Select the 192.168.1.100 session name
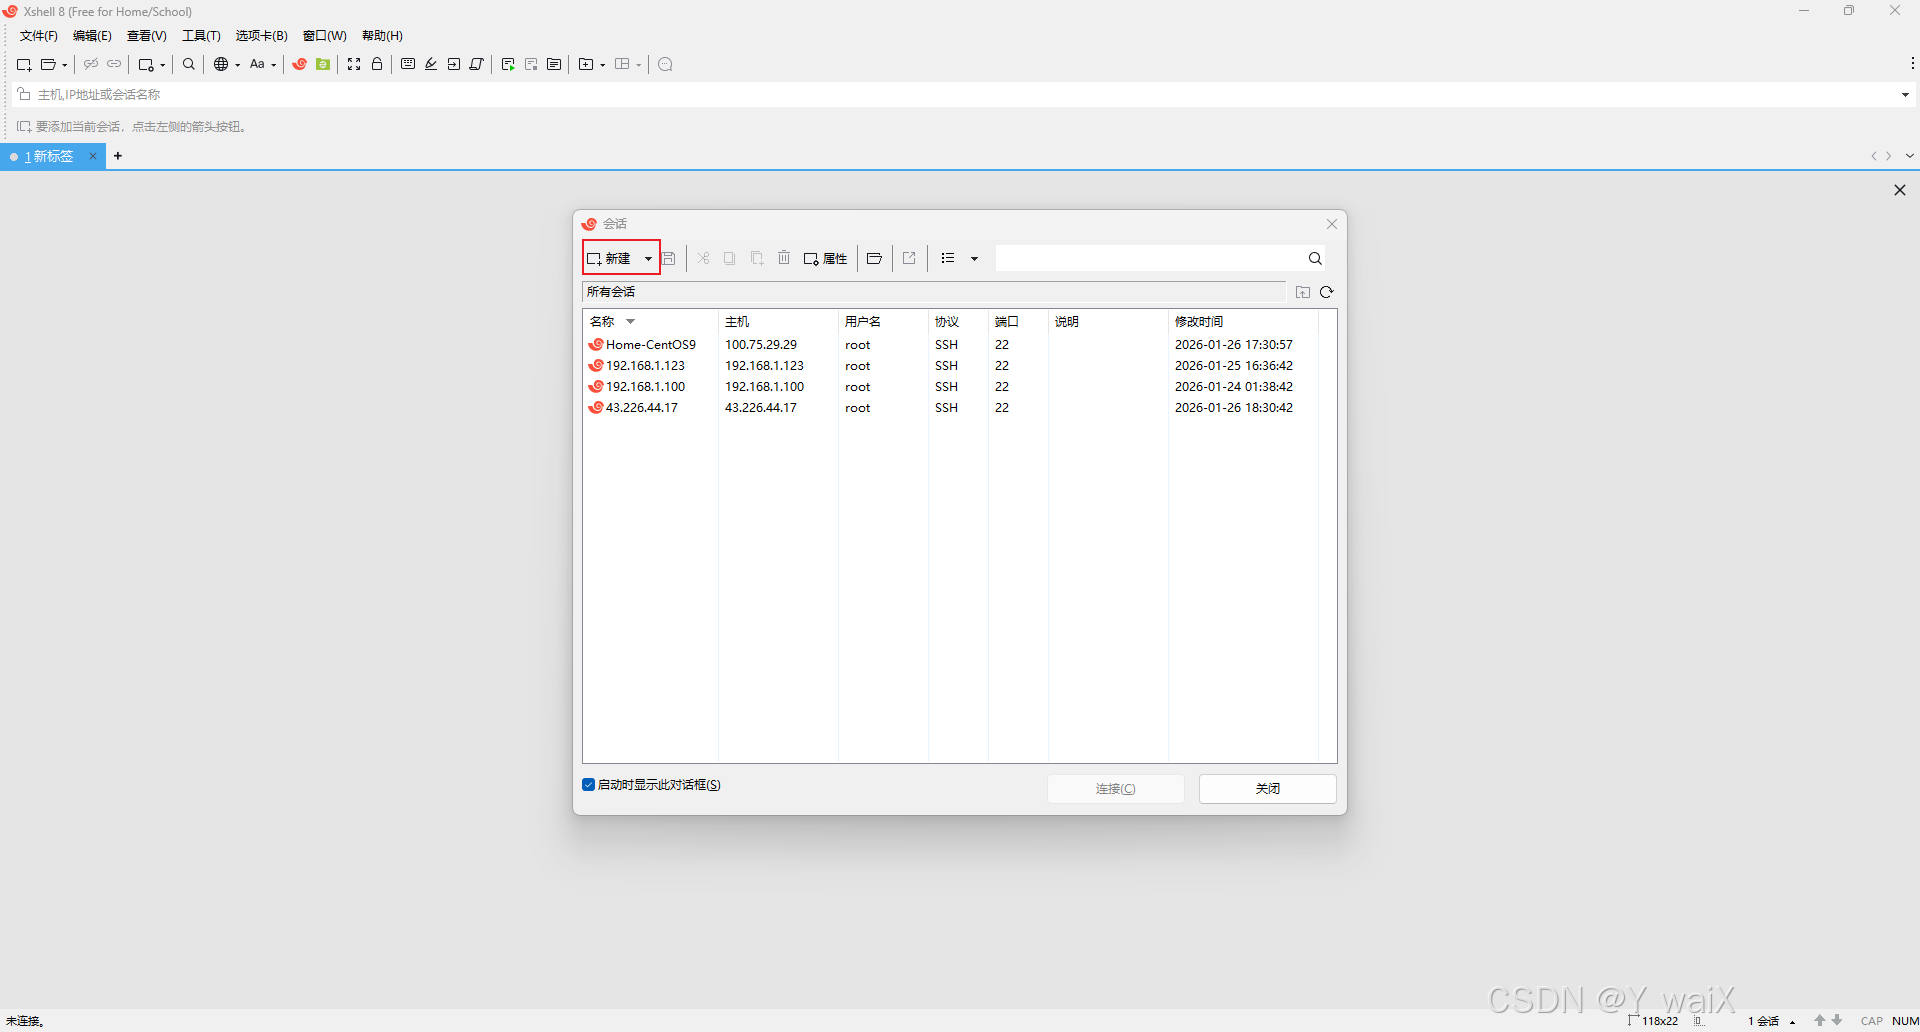This screenshot has width=1920, height=1032. tap(645, 387)
